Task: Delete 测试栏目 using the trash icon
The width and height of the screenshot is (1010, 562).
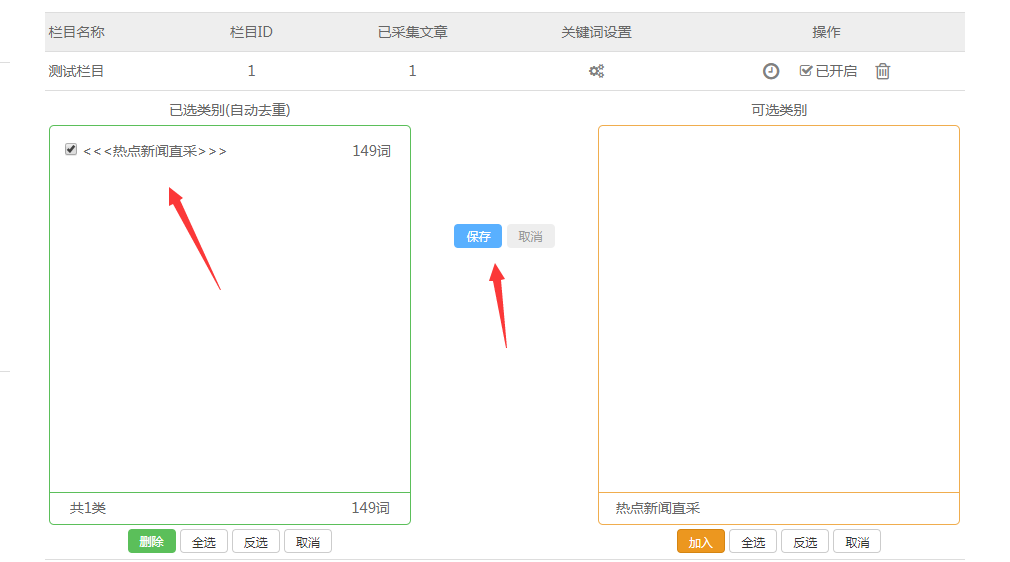Action: (x=883, y=71)
